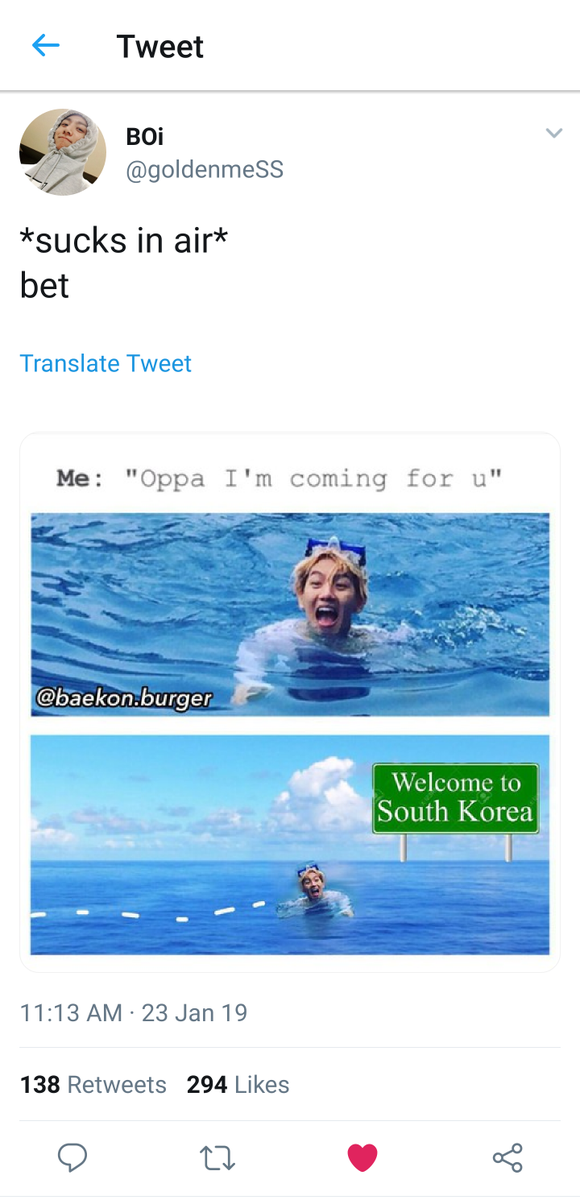Open BOi's profile picture
The width and height of the screenshot is (580, 1200).
click(x=63, y=152)
